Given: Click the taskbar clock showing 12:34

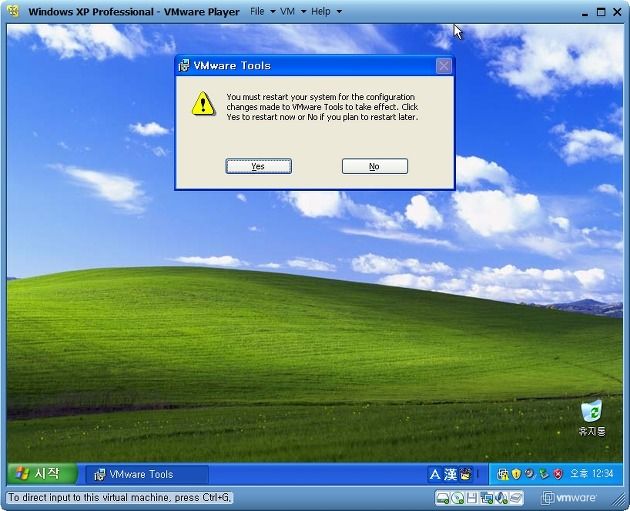Looking at the screenshot, I should 592,474.
